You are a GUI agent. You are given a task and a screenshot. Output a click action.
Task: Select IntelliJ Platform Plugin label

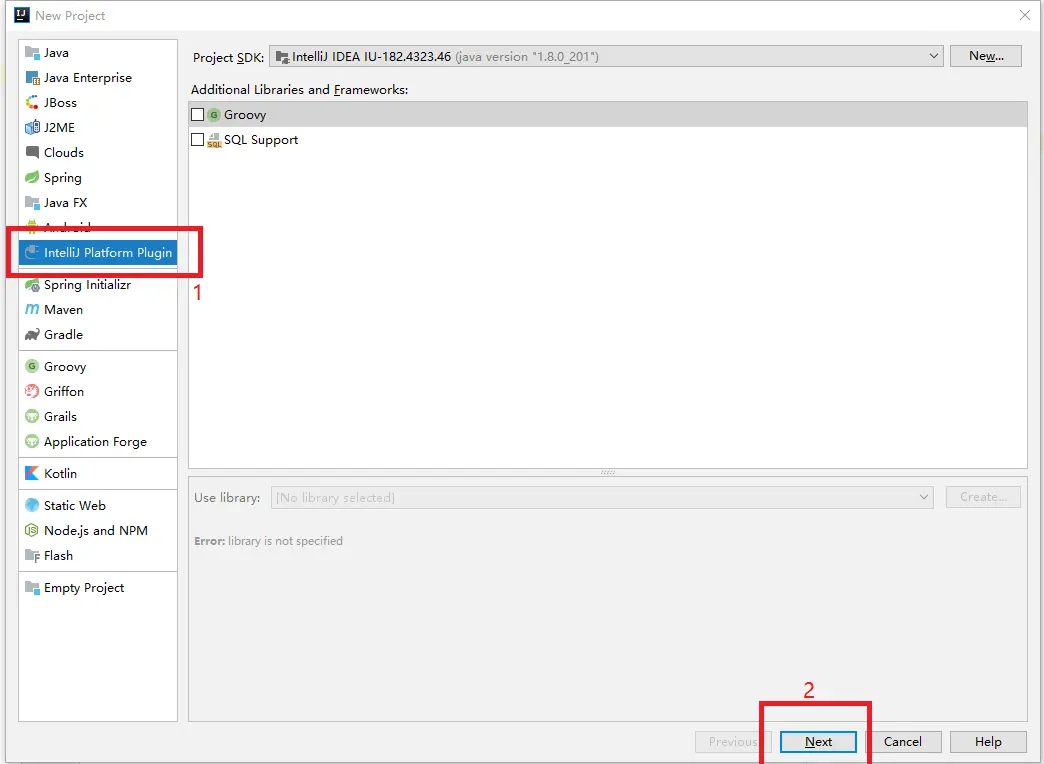(x=108, y=252)
